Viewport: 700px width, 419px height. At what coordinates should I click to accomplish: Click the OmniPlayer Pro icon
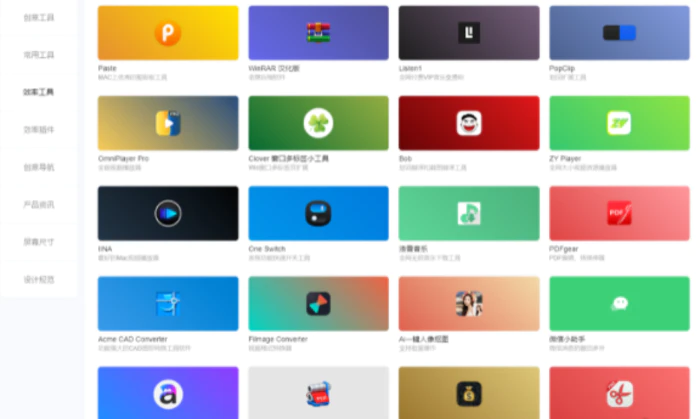coord(168,123)
